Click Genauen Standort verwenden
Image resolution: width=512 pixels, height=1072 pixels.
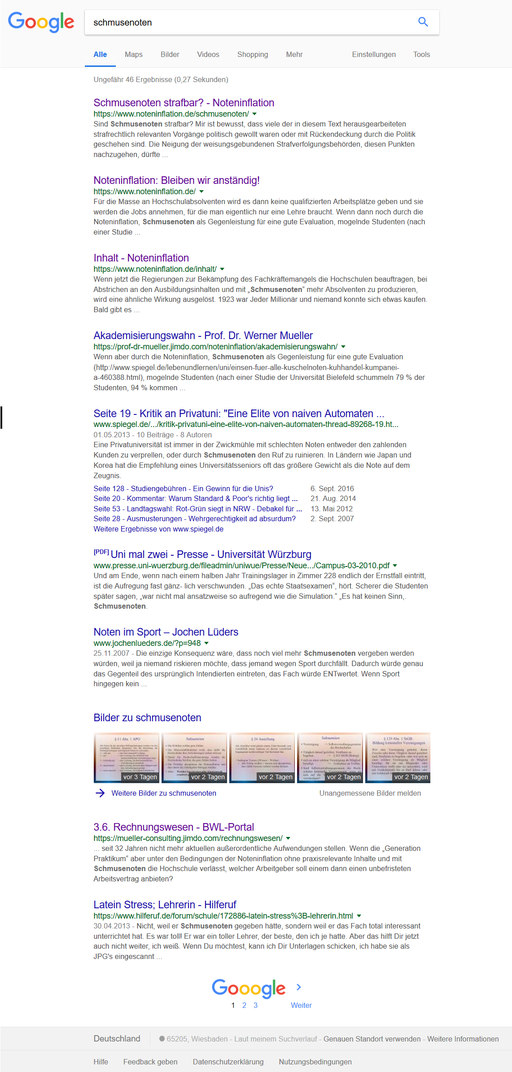coord(373,1038)
